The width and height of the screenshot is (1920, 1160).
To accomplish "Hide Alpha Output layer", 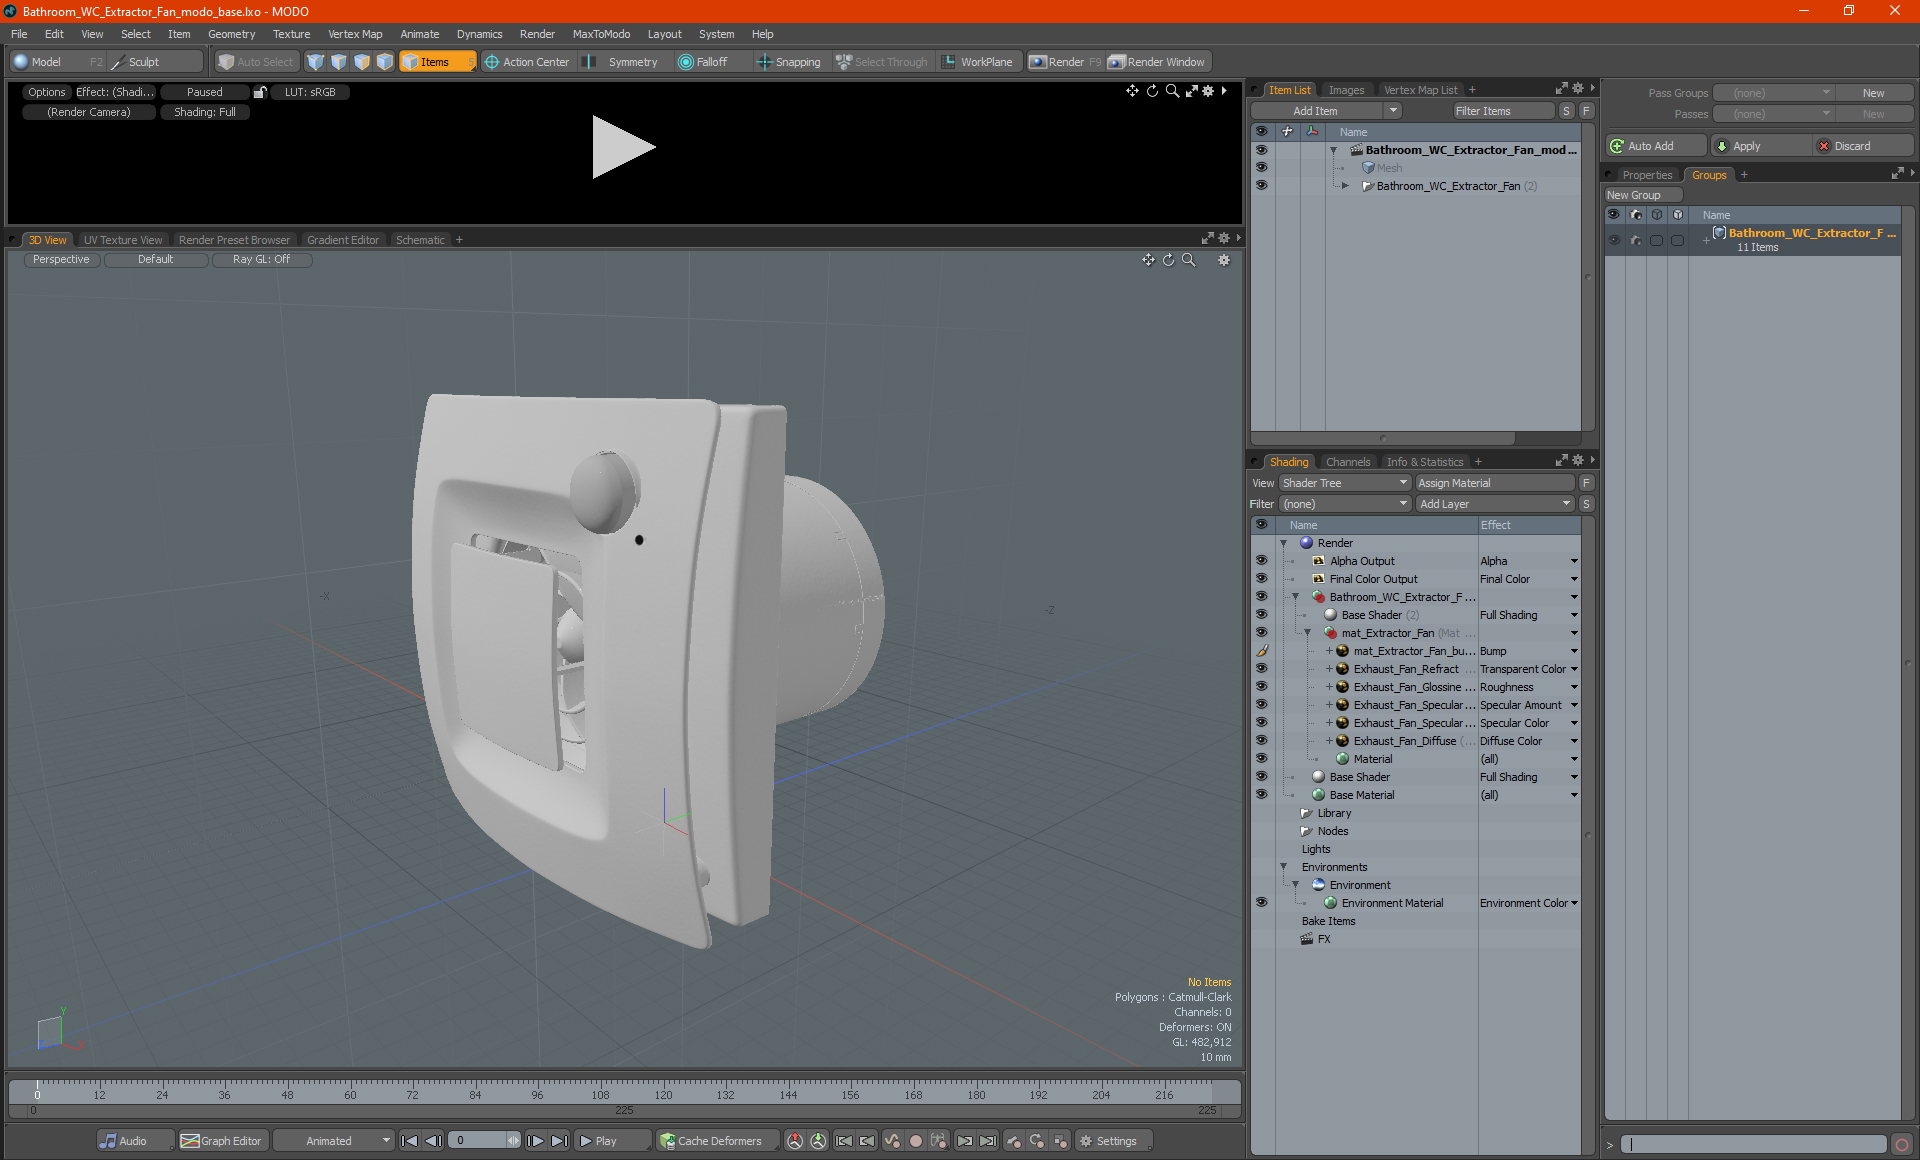I will [x=1261, y=561].
